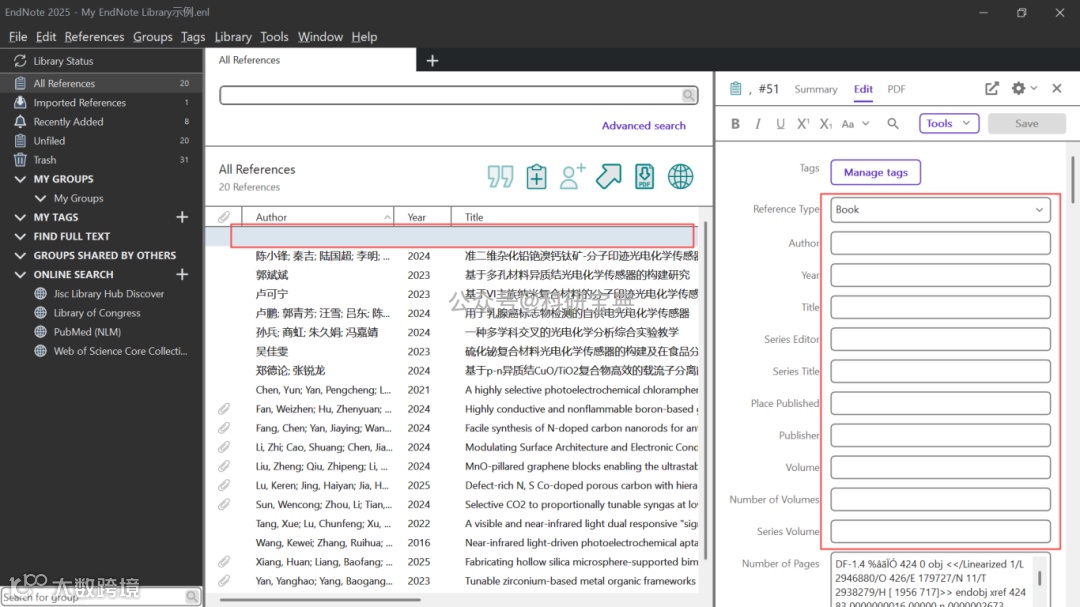
Task: Collapse the ONLINE SEARCH section
Action: pos(20,274)
